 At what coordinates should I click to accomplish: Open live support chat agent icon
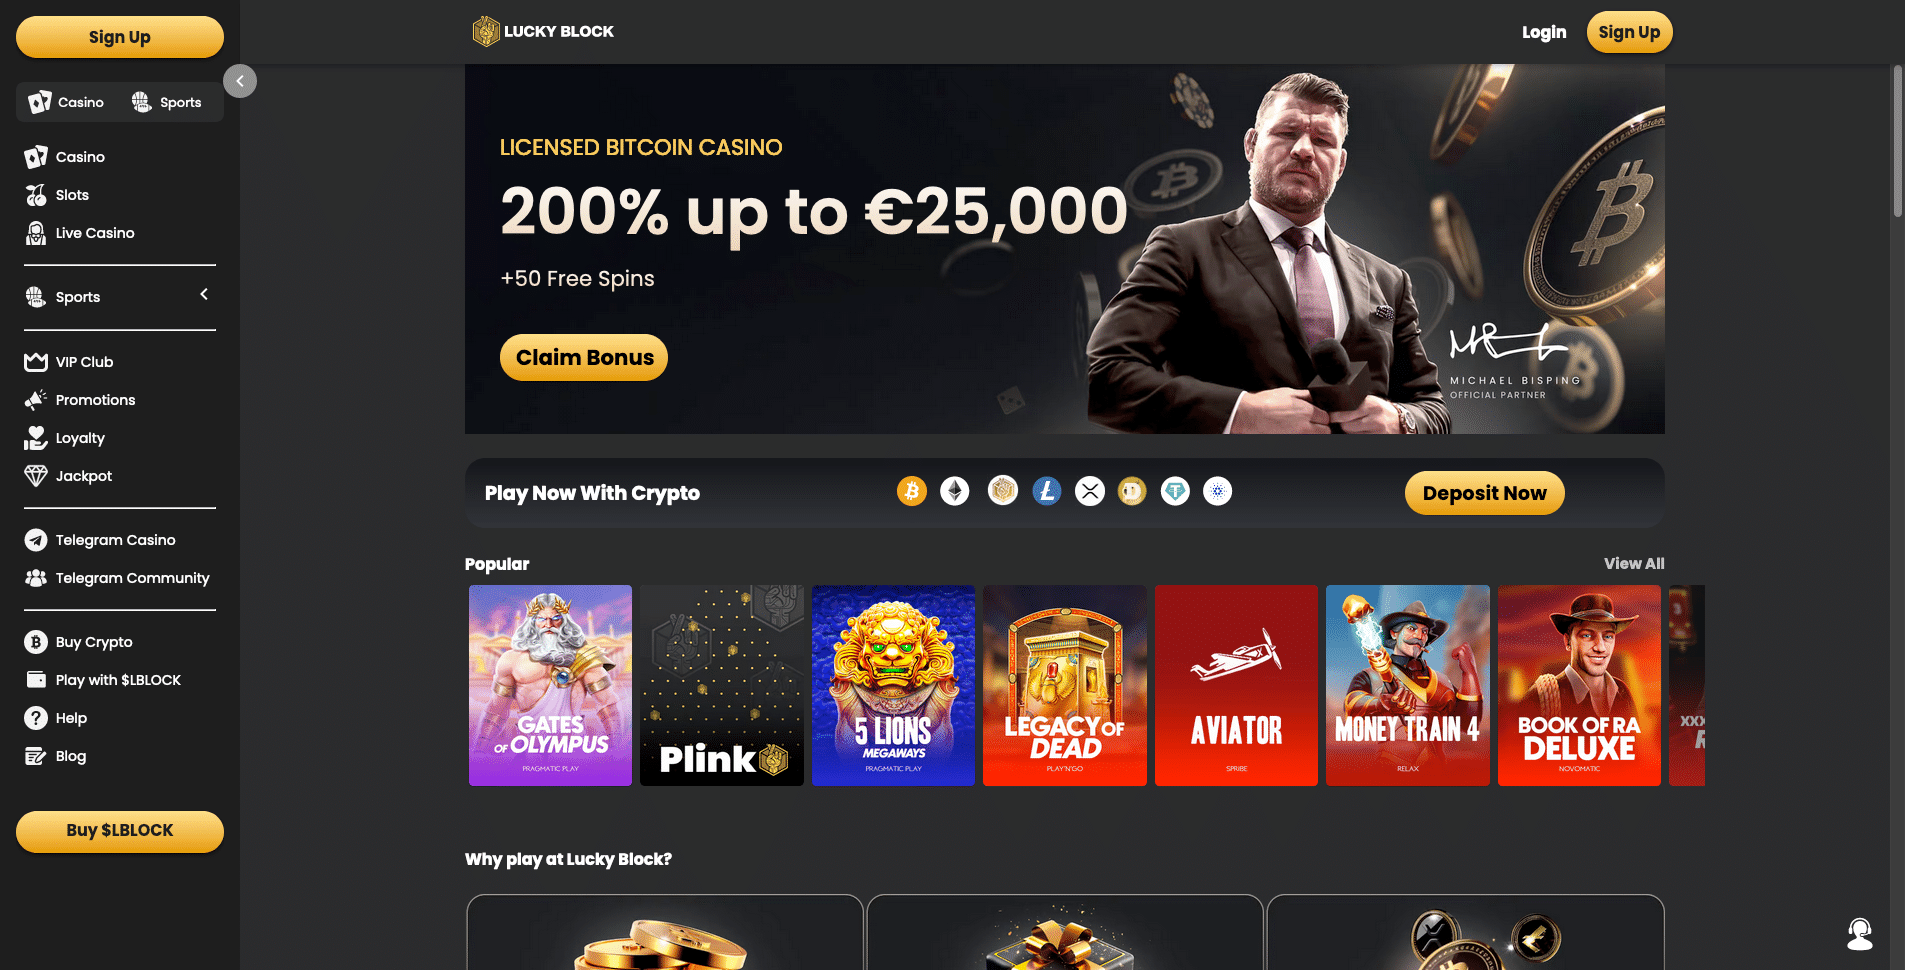(1860, 933)
